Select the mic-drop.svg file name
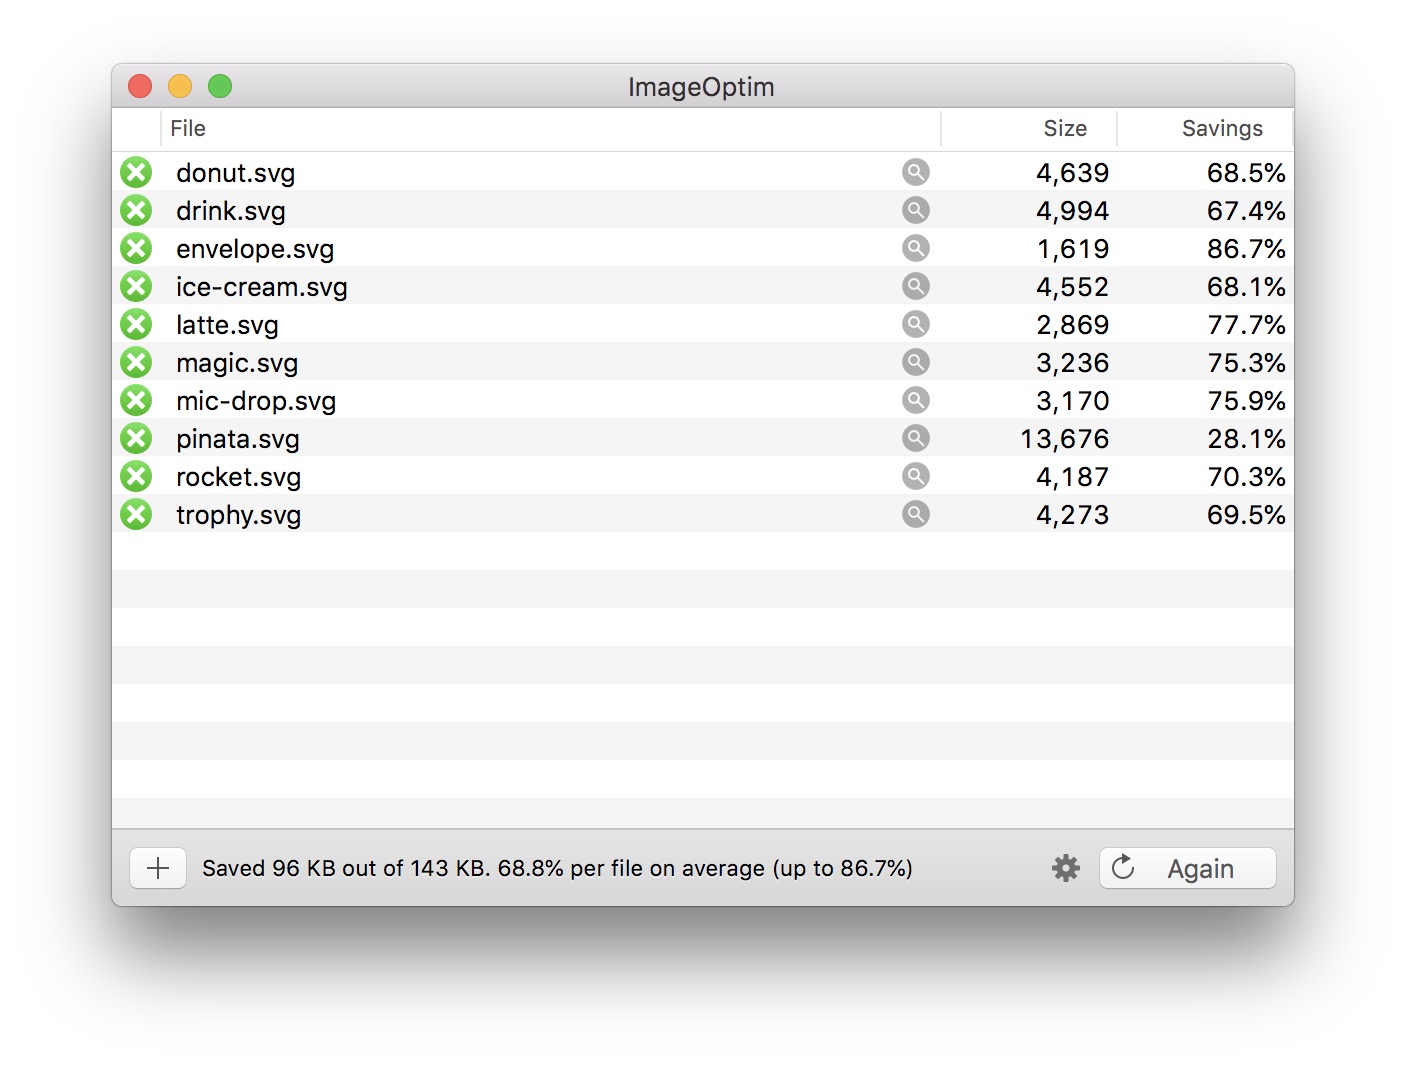The width and height of the screenshot is (1406, 1066). 256,401
